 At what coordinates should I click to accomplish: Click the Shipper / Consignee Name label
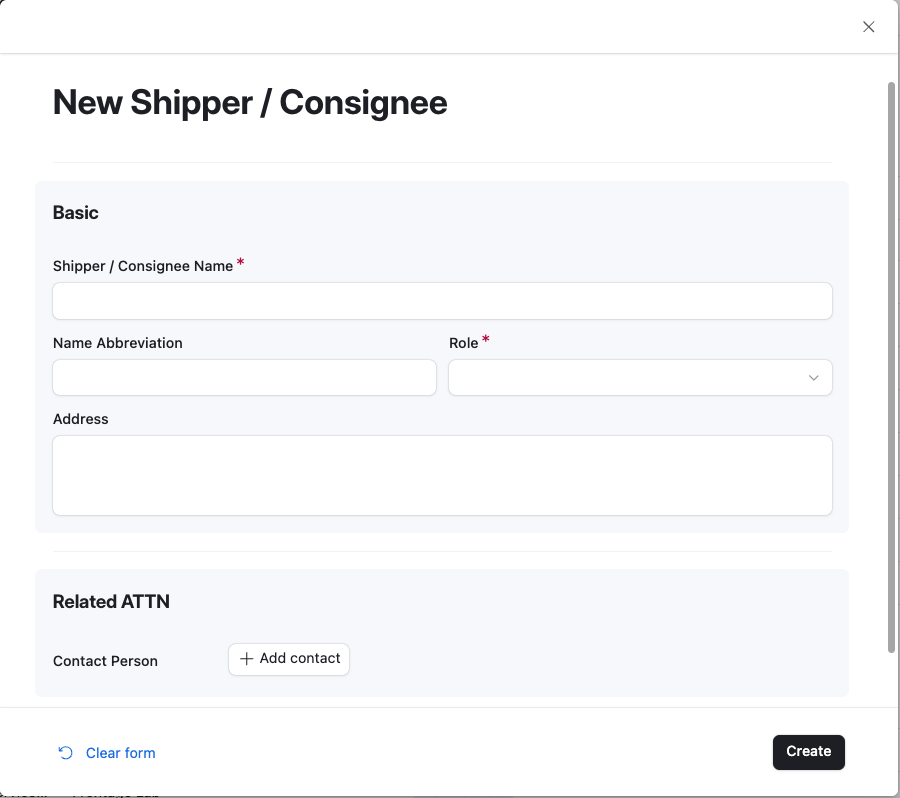(143, 266)
